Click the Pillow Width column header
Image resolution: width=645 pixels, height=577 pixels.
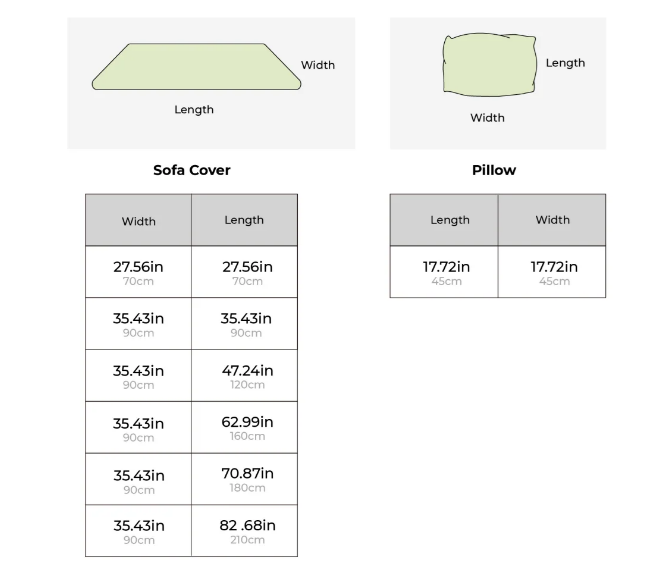coord(552,220)
